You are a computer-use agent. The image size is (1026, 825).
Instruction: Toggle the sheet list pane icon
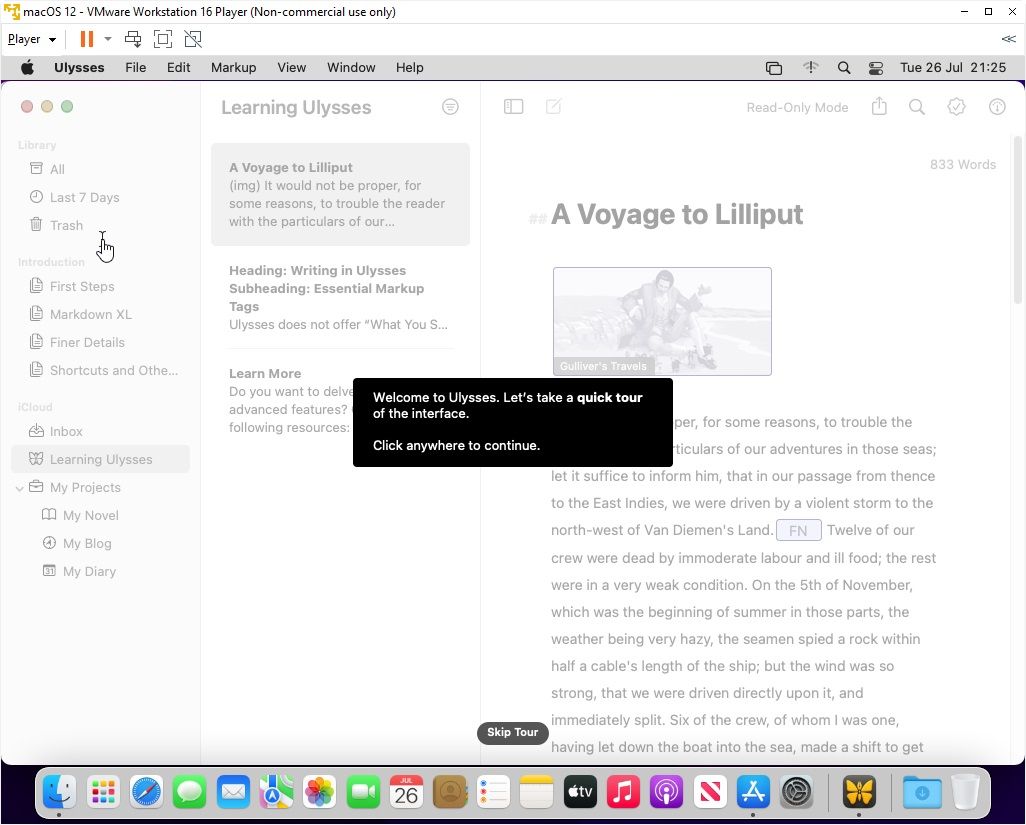513,106
